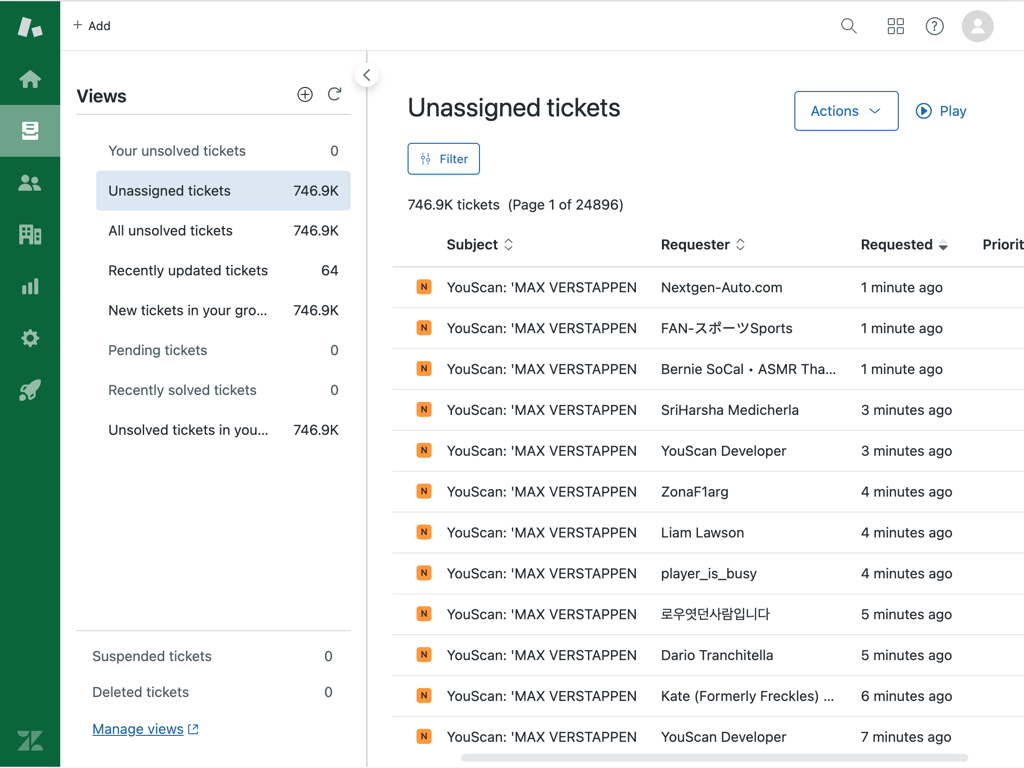This screenshot has width=1024, height=768.
Task: Open Customers icon in left sidebar
Action: [30, 183]
